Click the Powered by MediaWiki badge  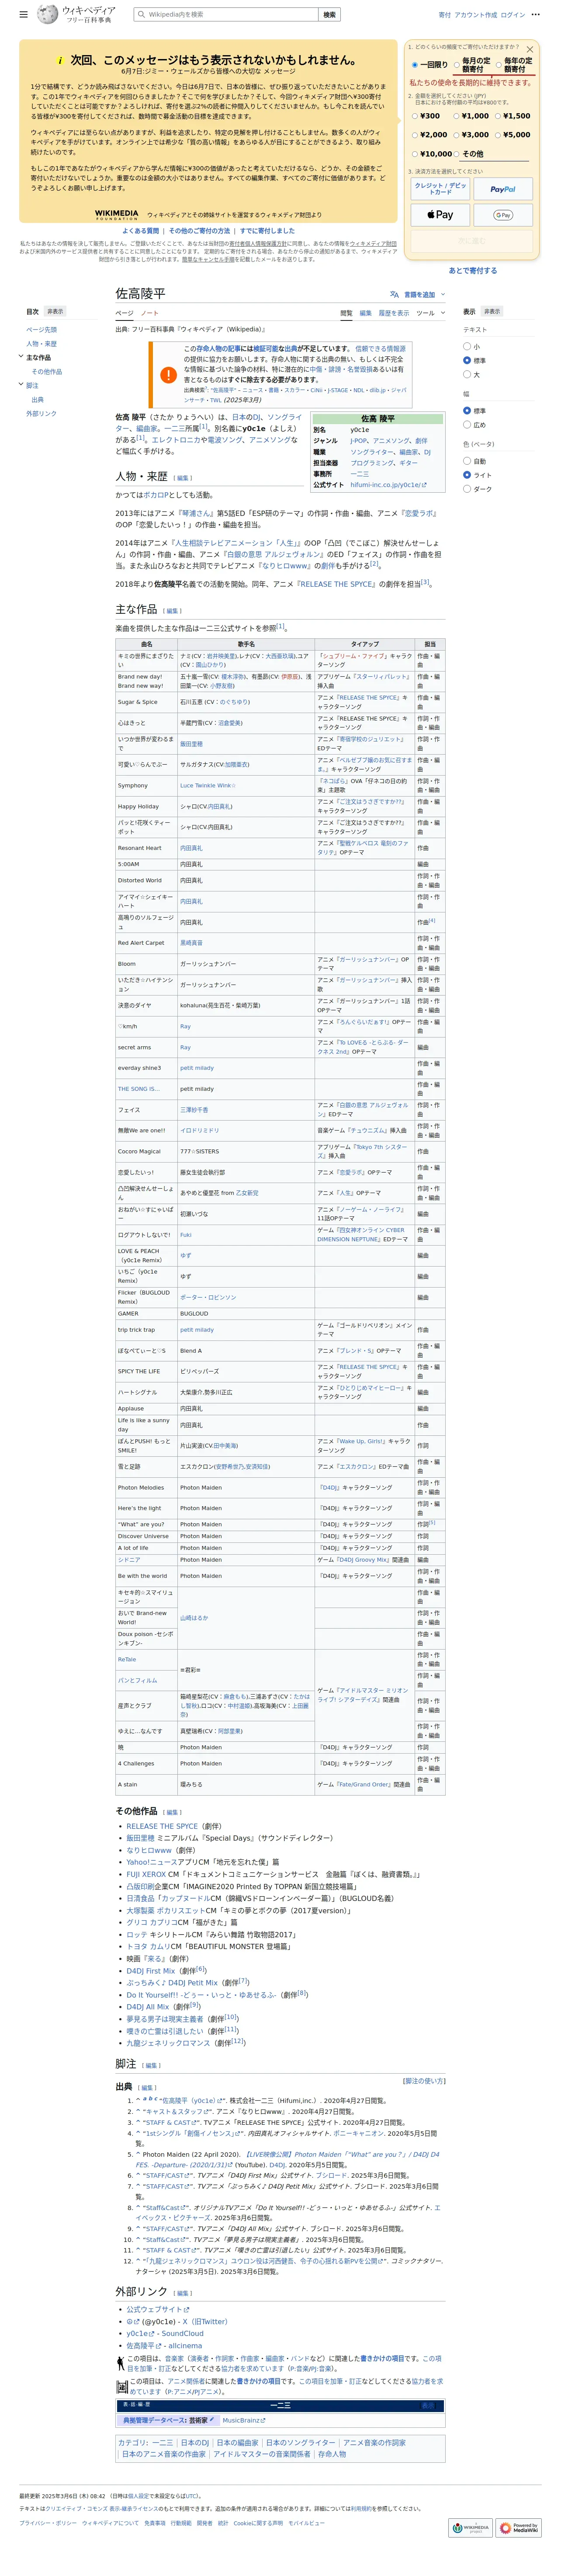[x=519, y=2528]
